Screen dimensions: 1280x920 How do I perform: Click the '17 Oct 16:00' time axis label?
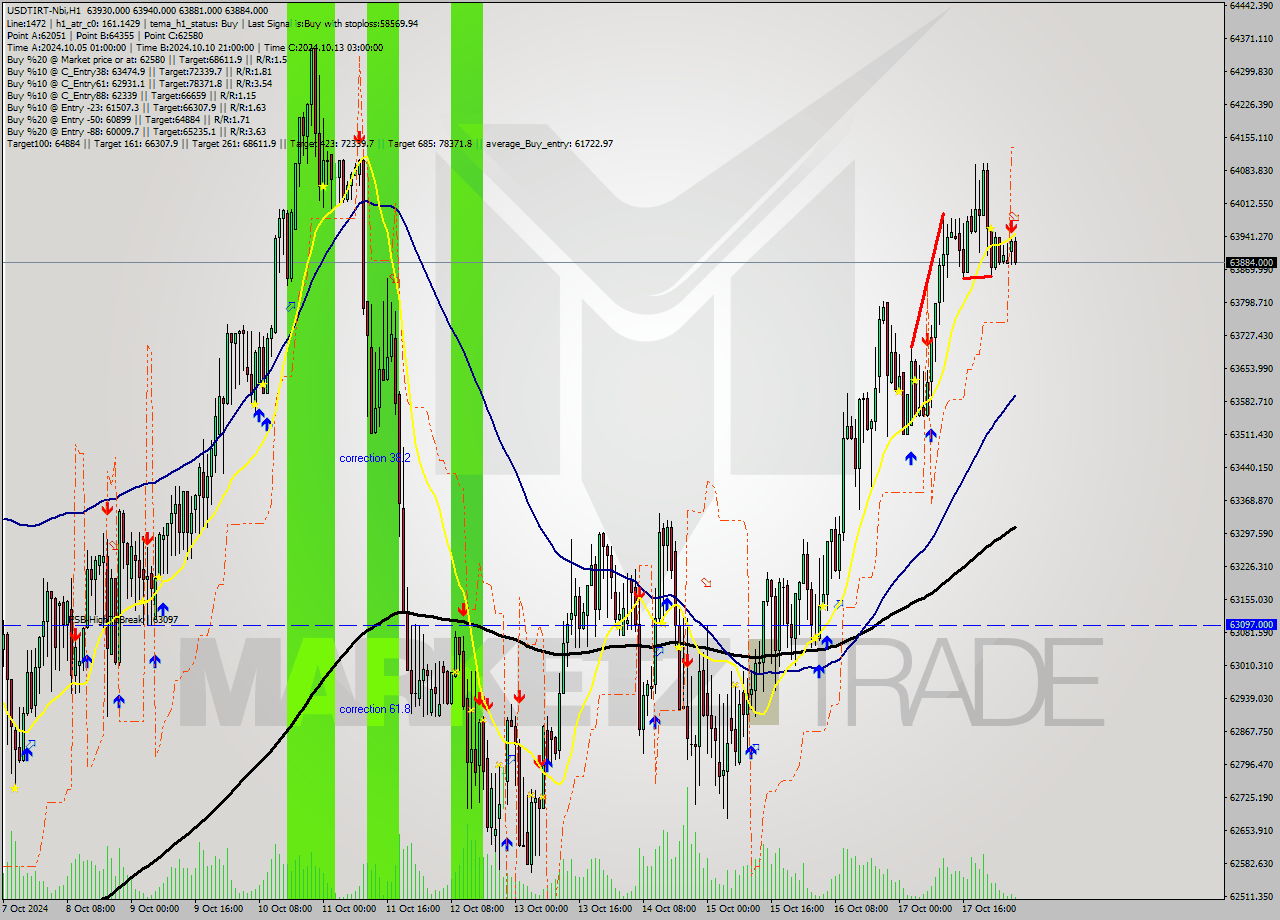coord(988,909)
